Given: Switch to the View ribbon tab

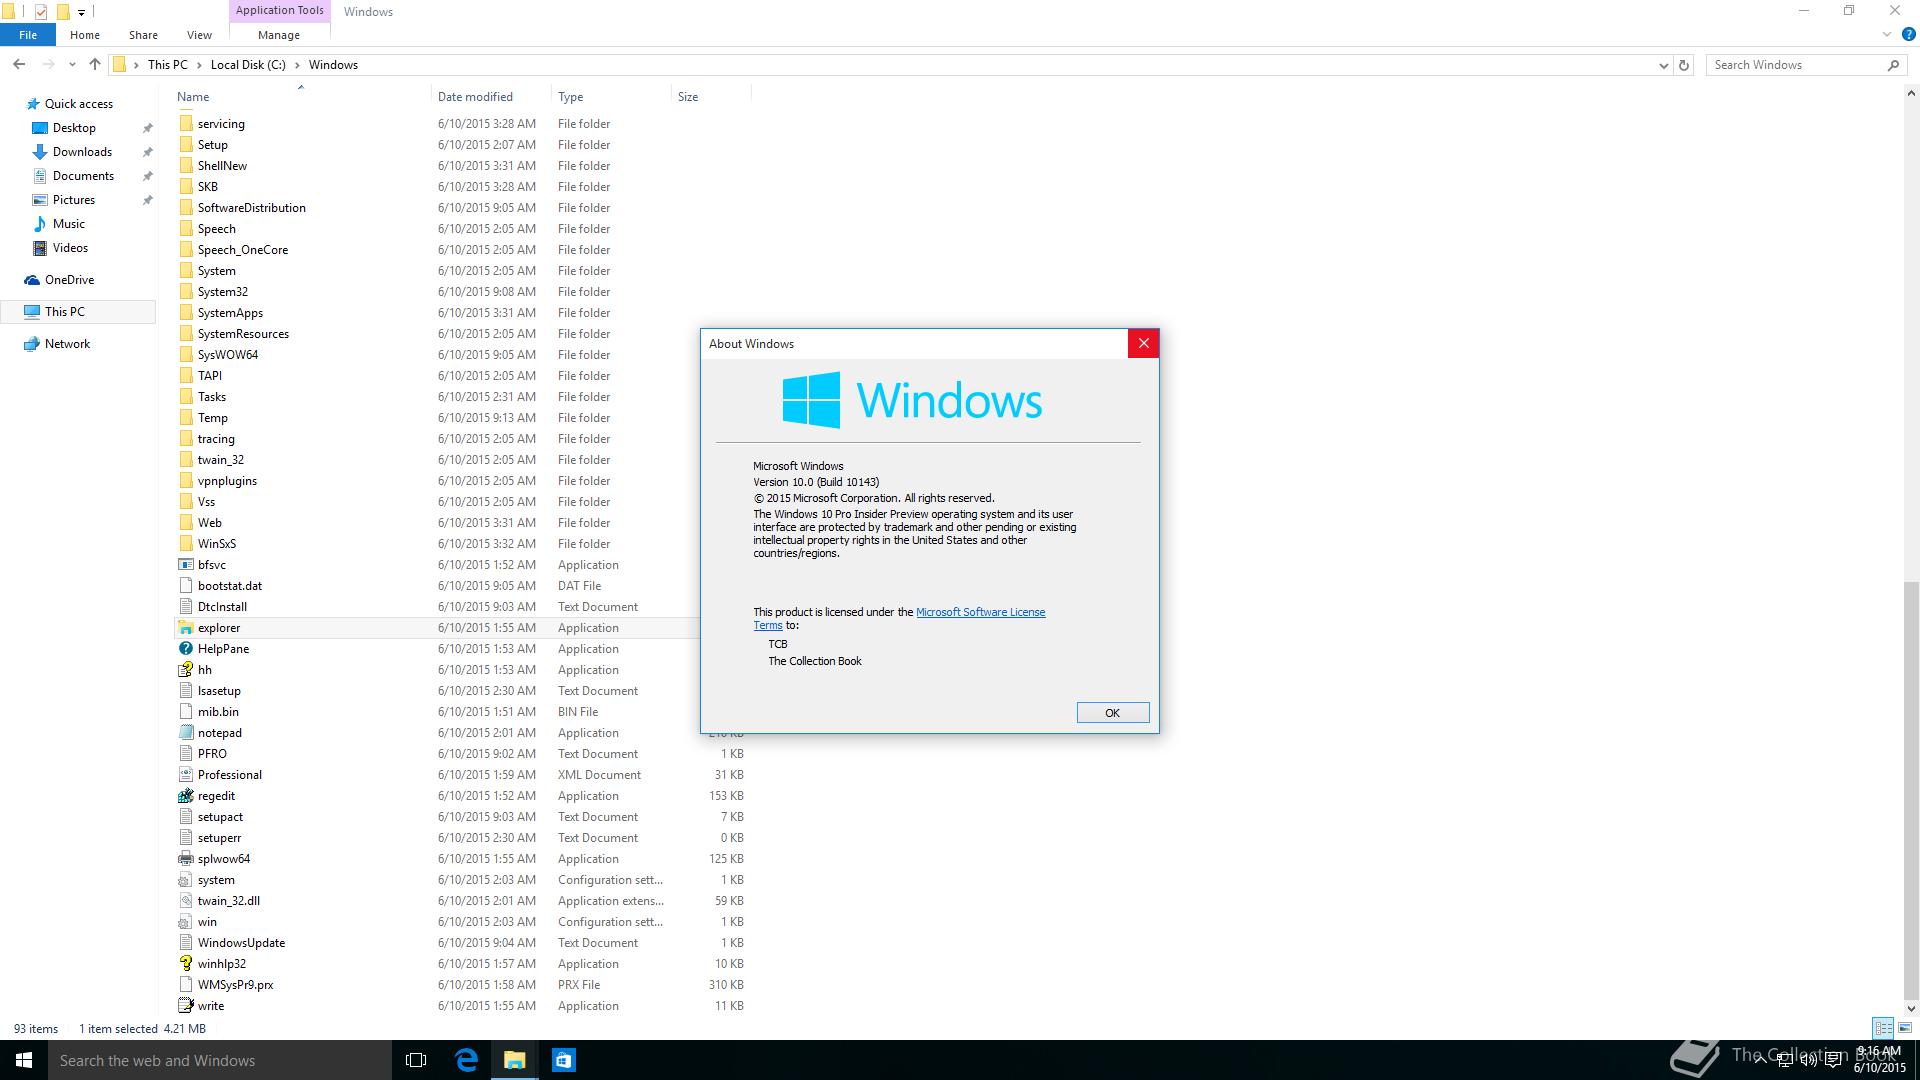Looking at the screenshot, I should [199, 35].
